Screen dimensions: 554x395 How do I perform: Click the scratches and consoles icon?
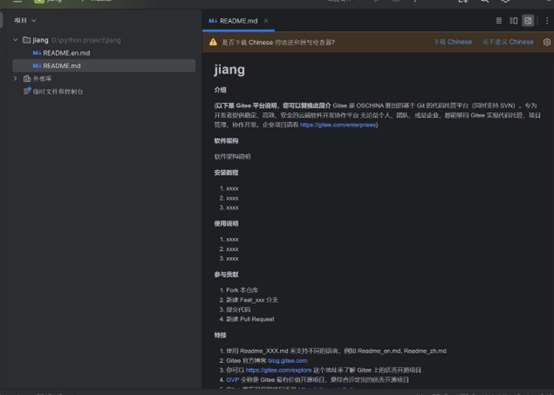[x=27, y=91]
